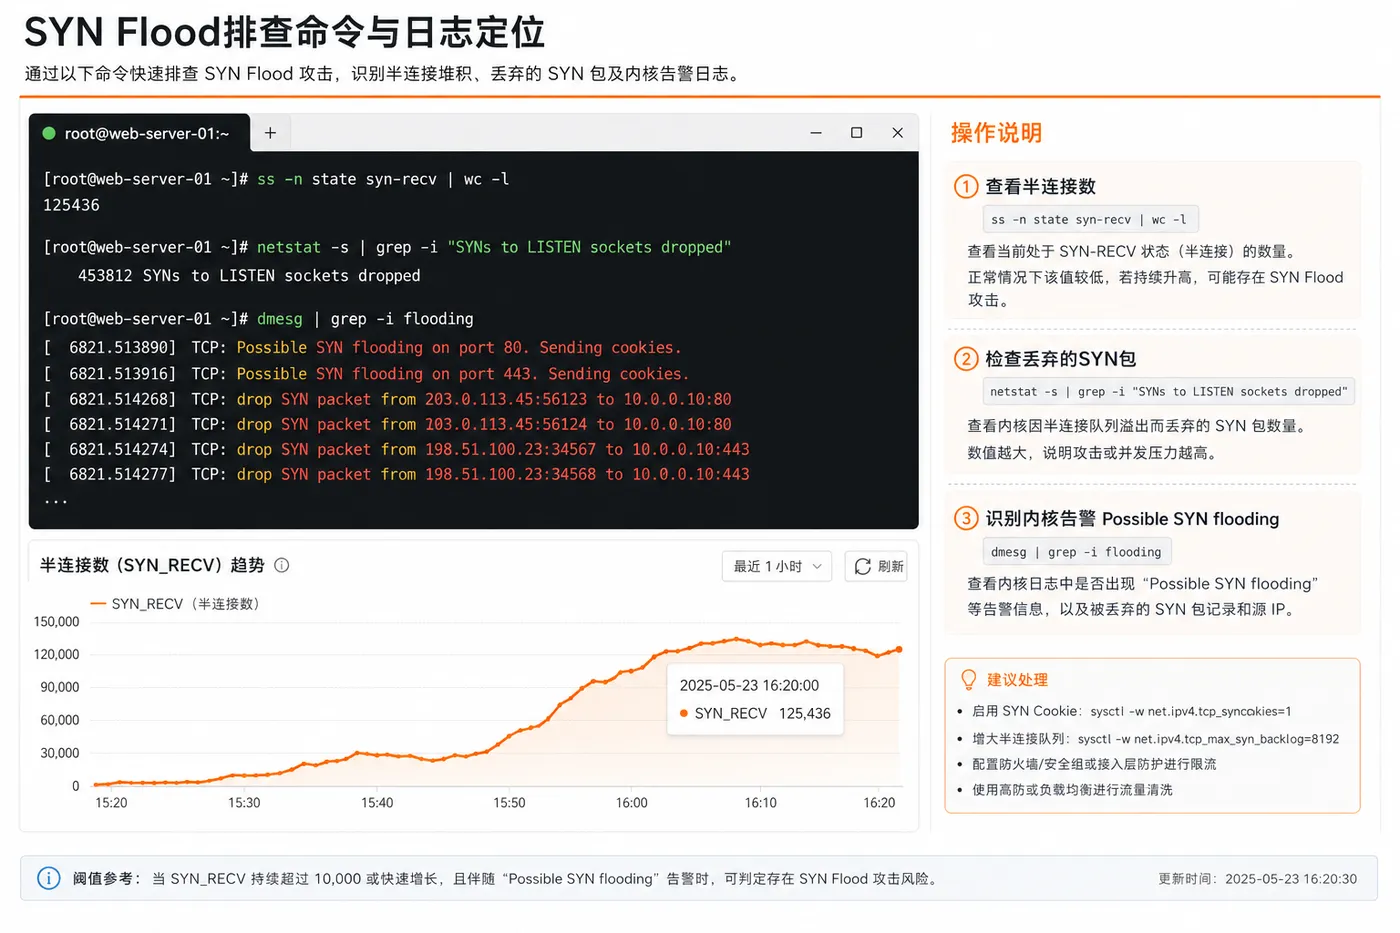Click the 配置防火墙/安全组 suggestion line
The height and width of the screenshot is (933, 1400).
pyautogui.click(x=1094, y=764)
